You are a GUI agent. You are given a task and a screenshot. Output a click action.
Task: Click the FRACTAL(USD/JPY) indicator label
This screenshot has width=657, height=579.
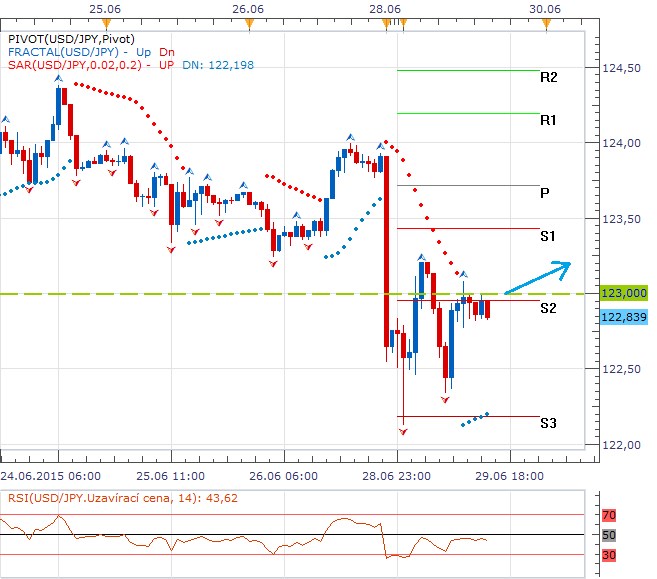tap(63, 52)
